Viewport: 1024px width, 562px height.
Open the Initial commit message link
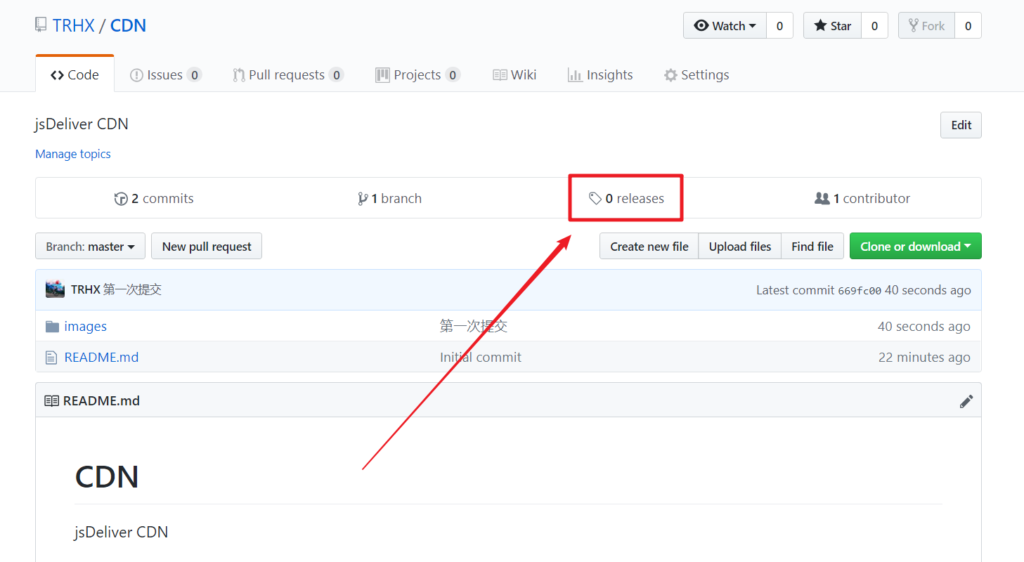tap(480, 357)
